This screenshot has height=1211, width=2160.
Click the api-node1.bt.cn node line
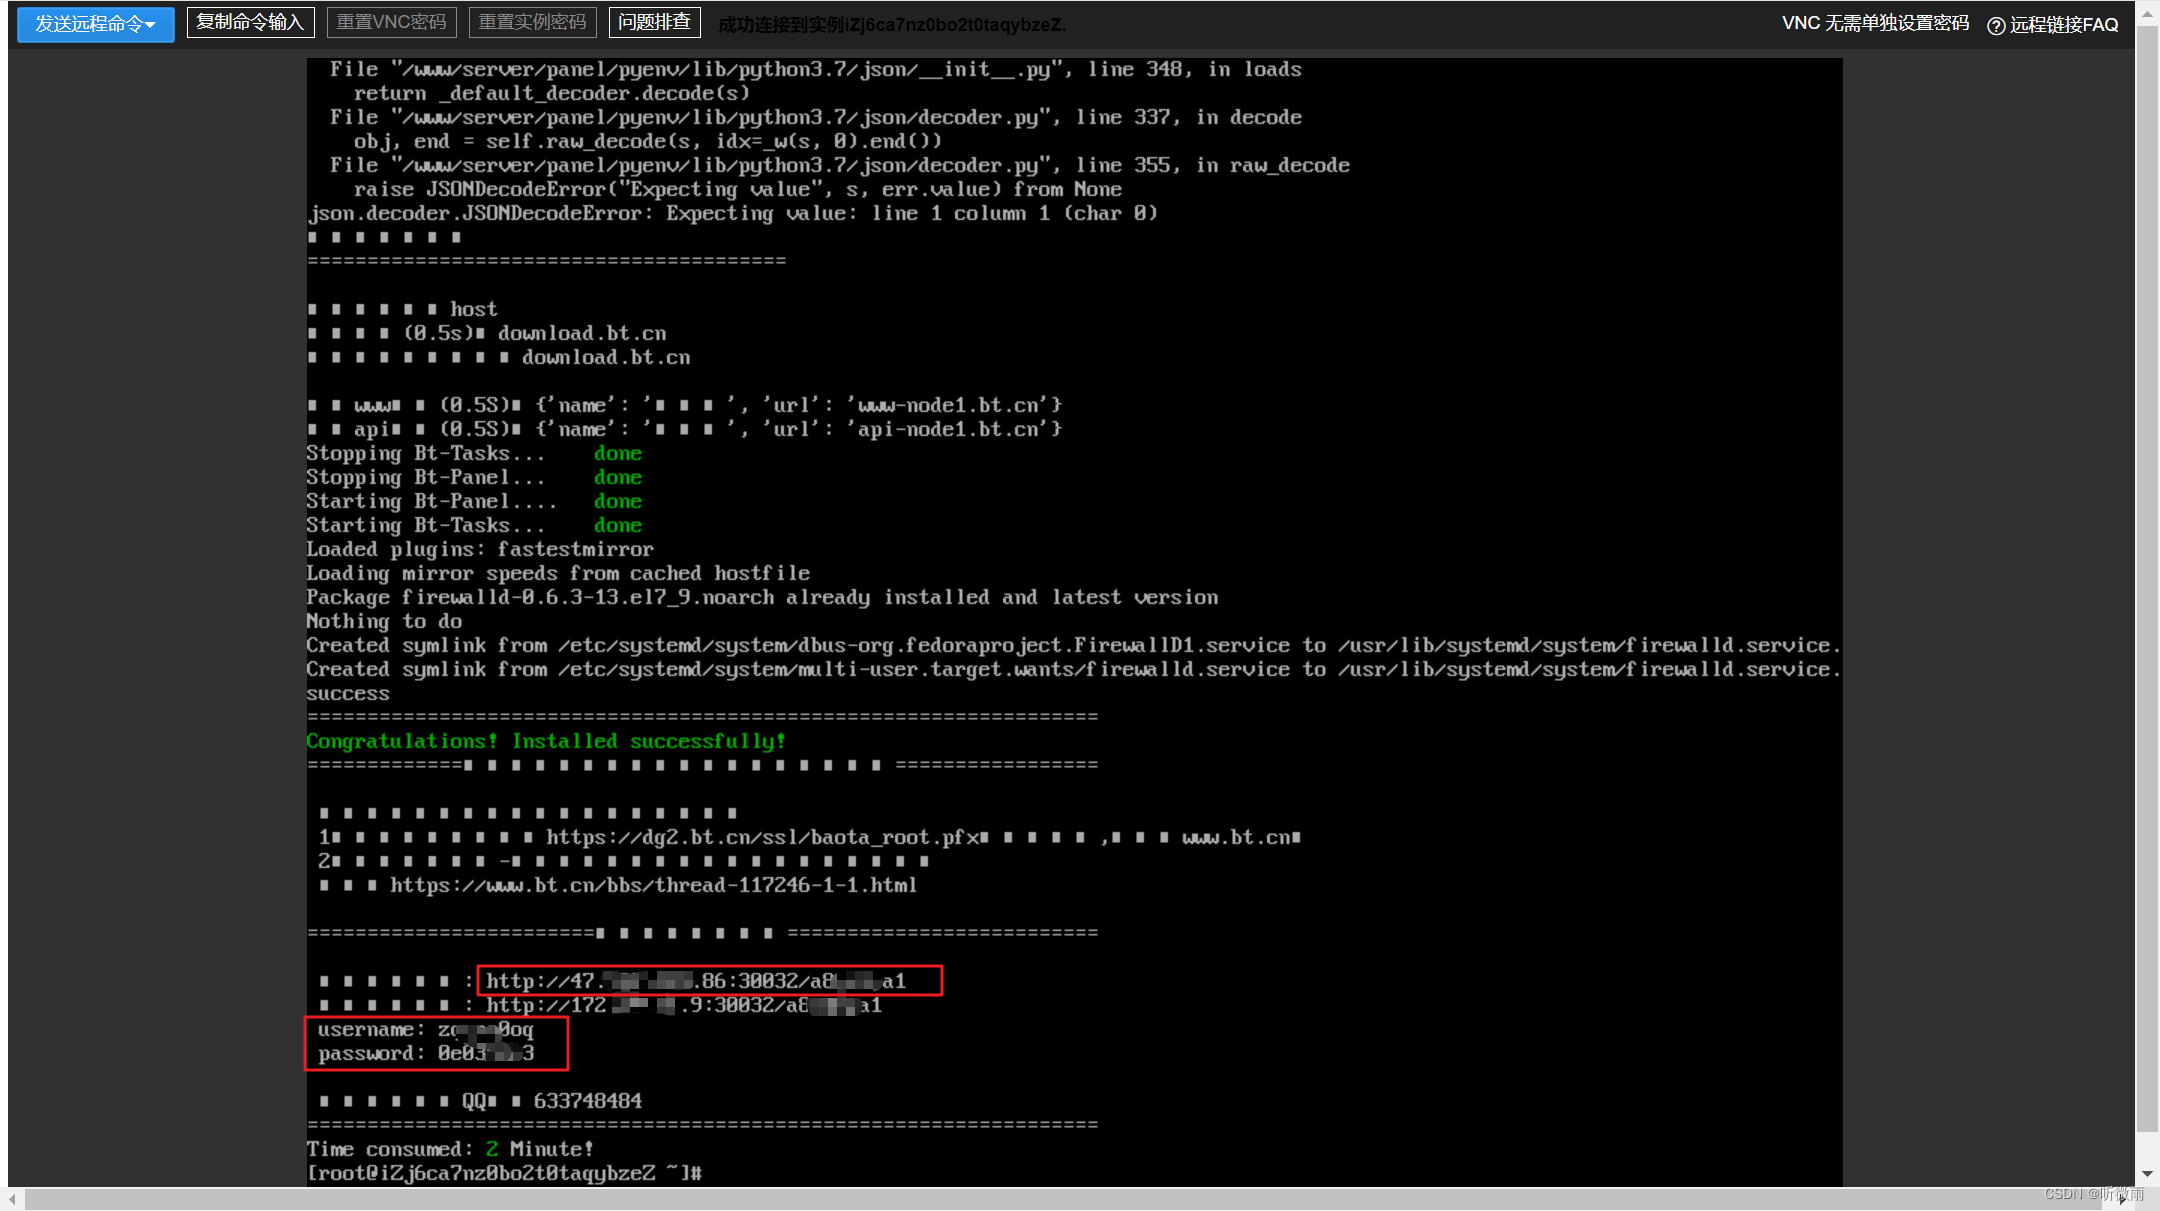tap(684, 429)
